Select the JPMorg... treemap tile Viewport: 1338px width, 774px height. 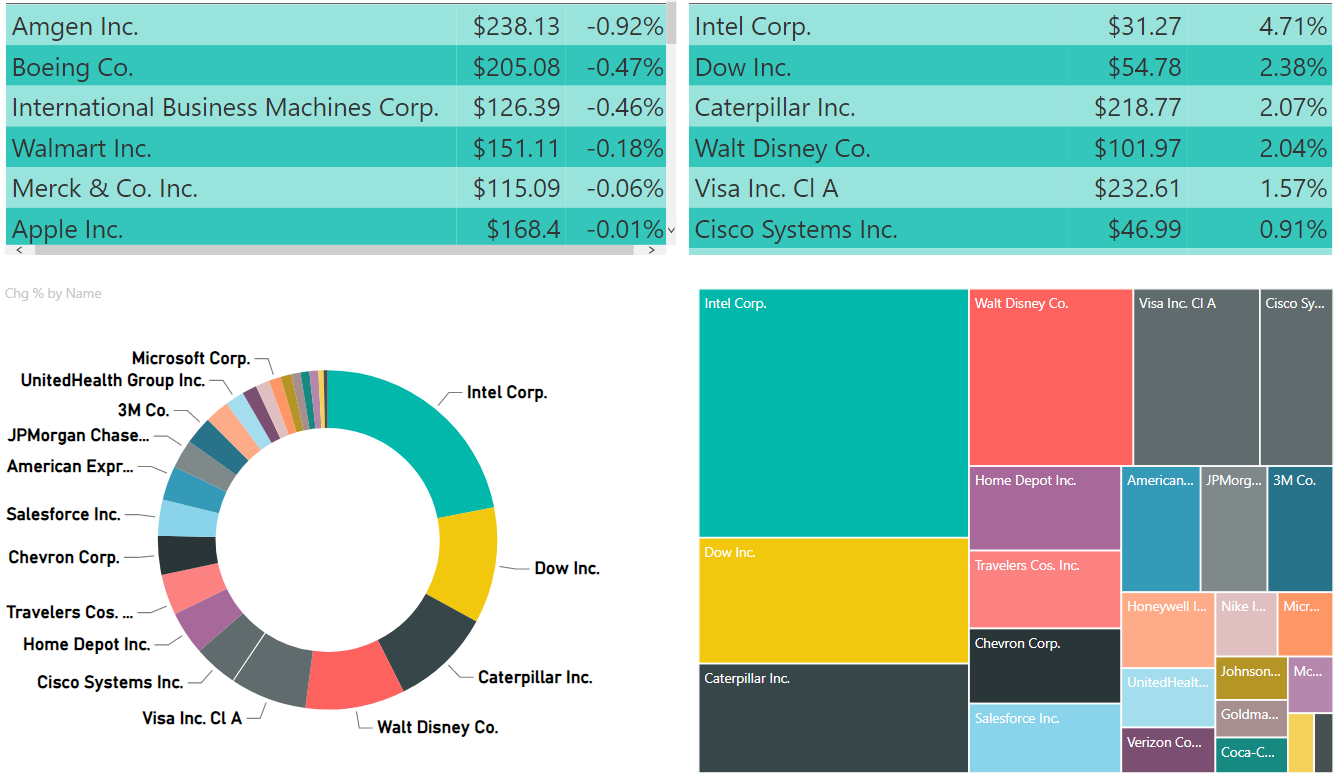pos(1233,529)
